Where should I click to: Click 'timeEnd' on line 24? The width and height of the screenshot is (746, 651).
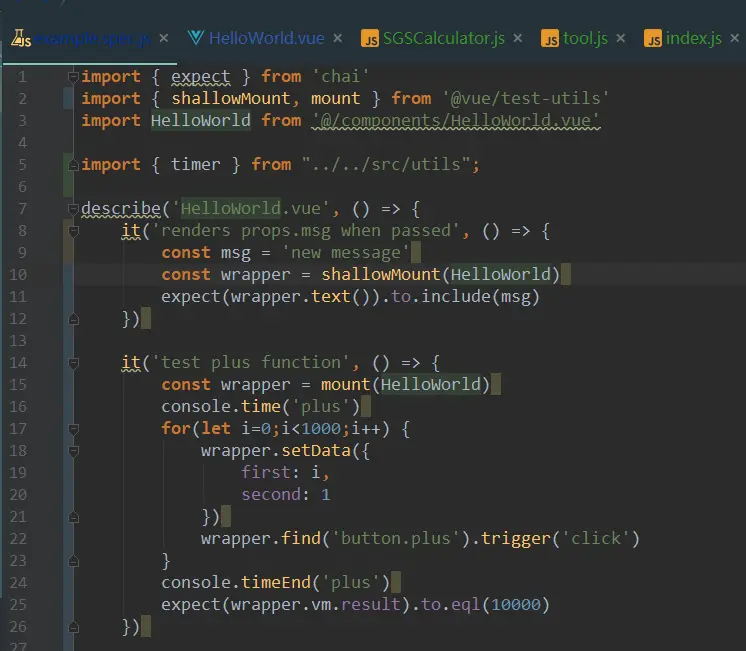[x=276, y=583]
